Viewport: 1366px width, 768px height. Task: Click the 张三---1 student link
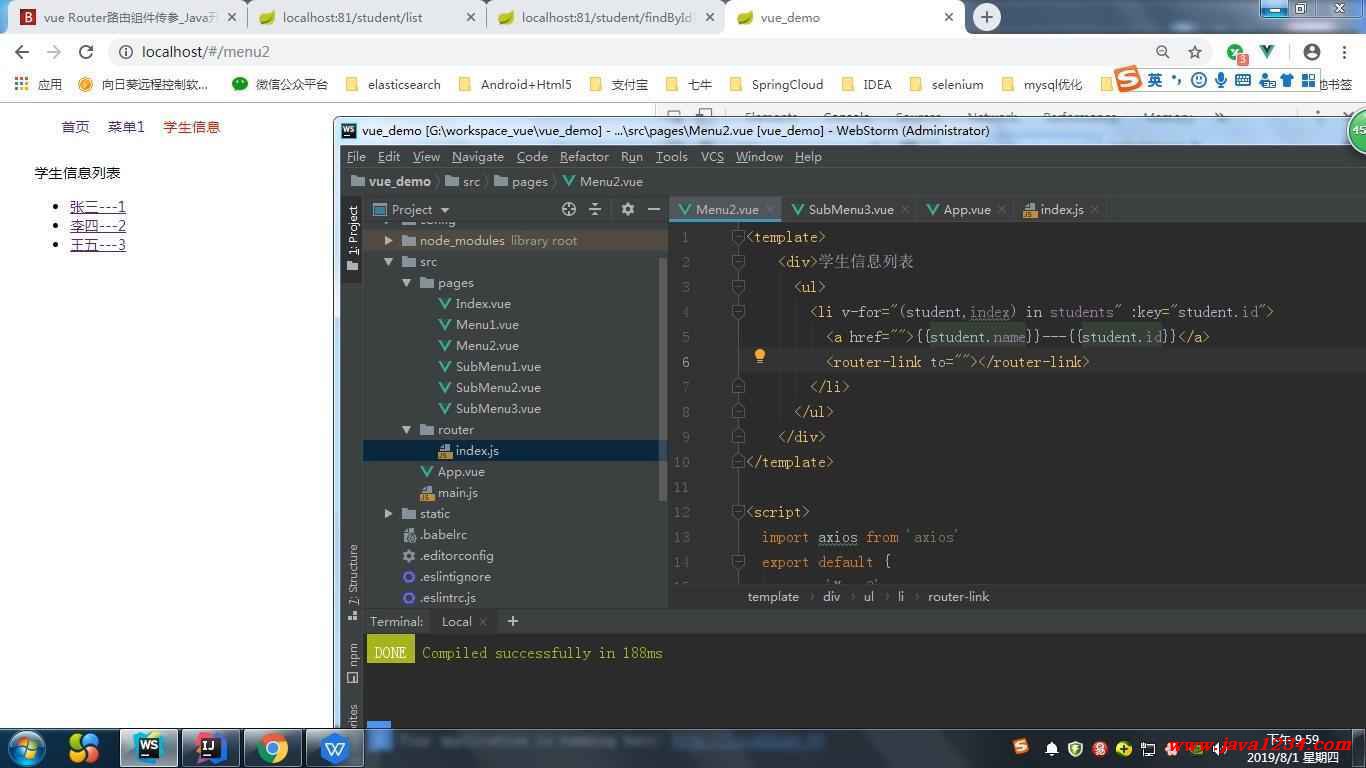[x=98, y=207]
